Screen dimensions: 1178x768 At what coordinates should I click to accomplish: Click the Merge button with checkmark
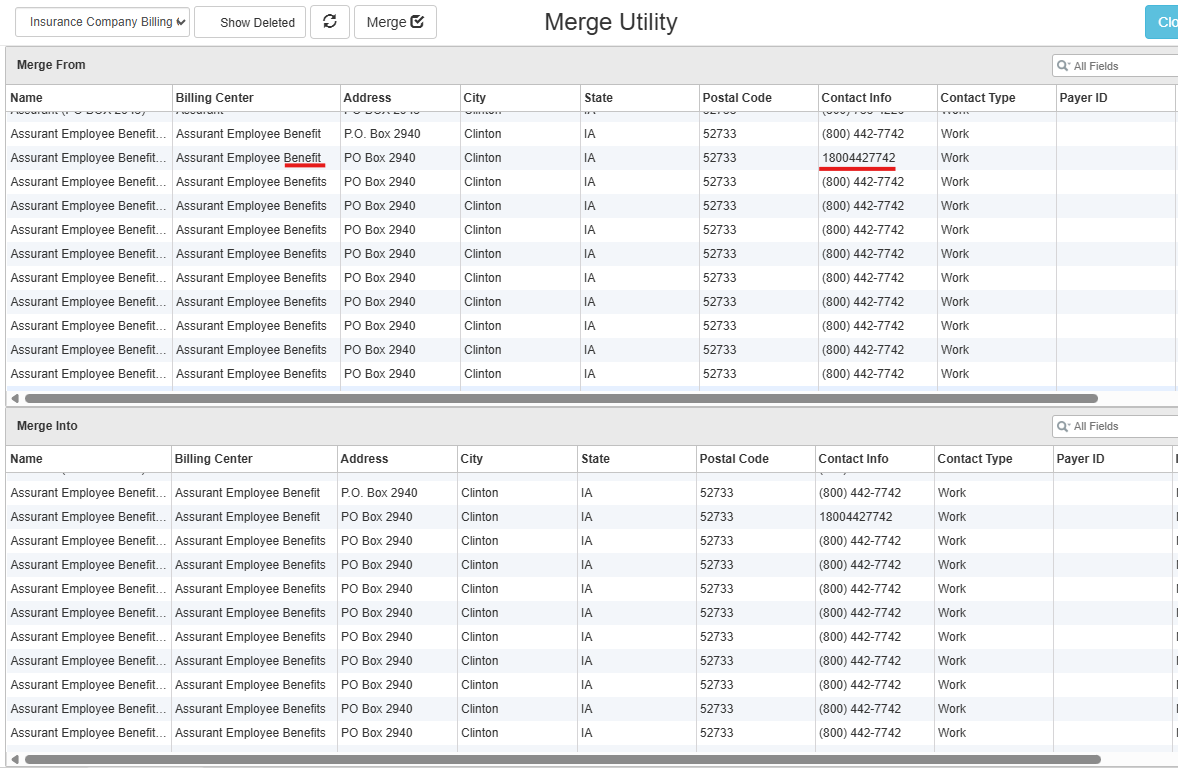coord(395,22)
